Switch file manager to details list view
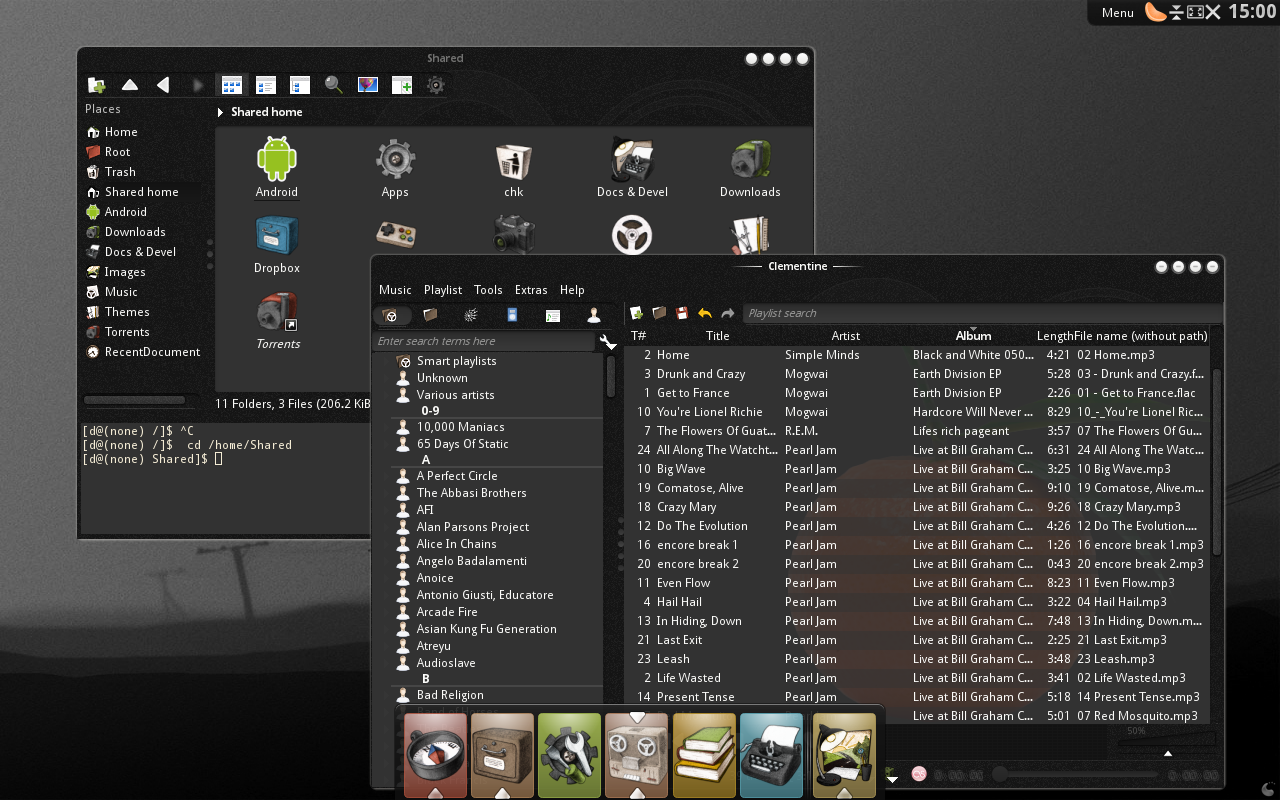Image resolution: width=1280 pixels, height=800 pixels. [266, 85]
